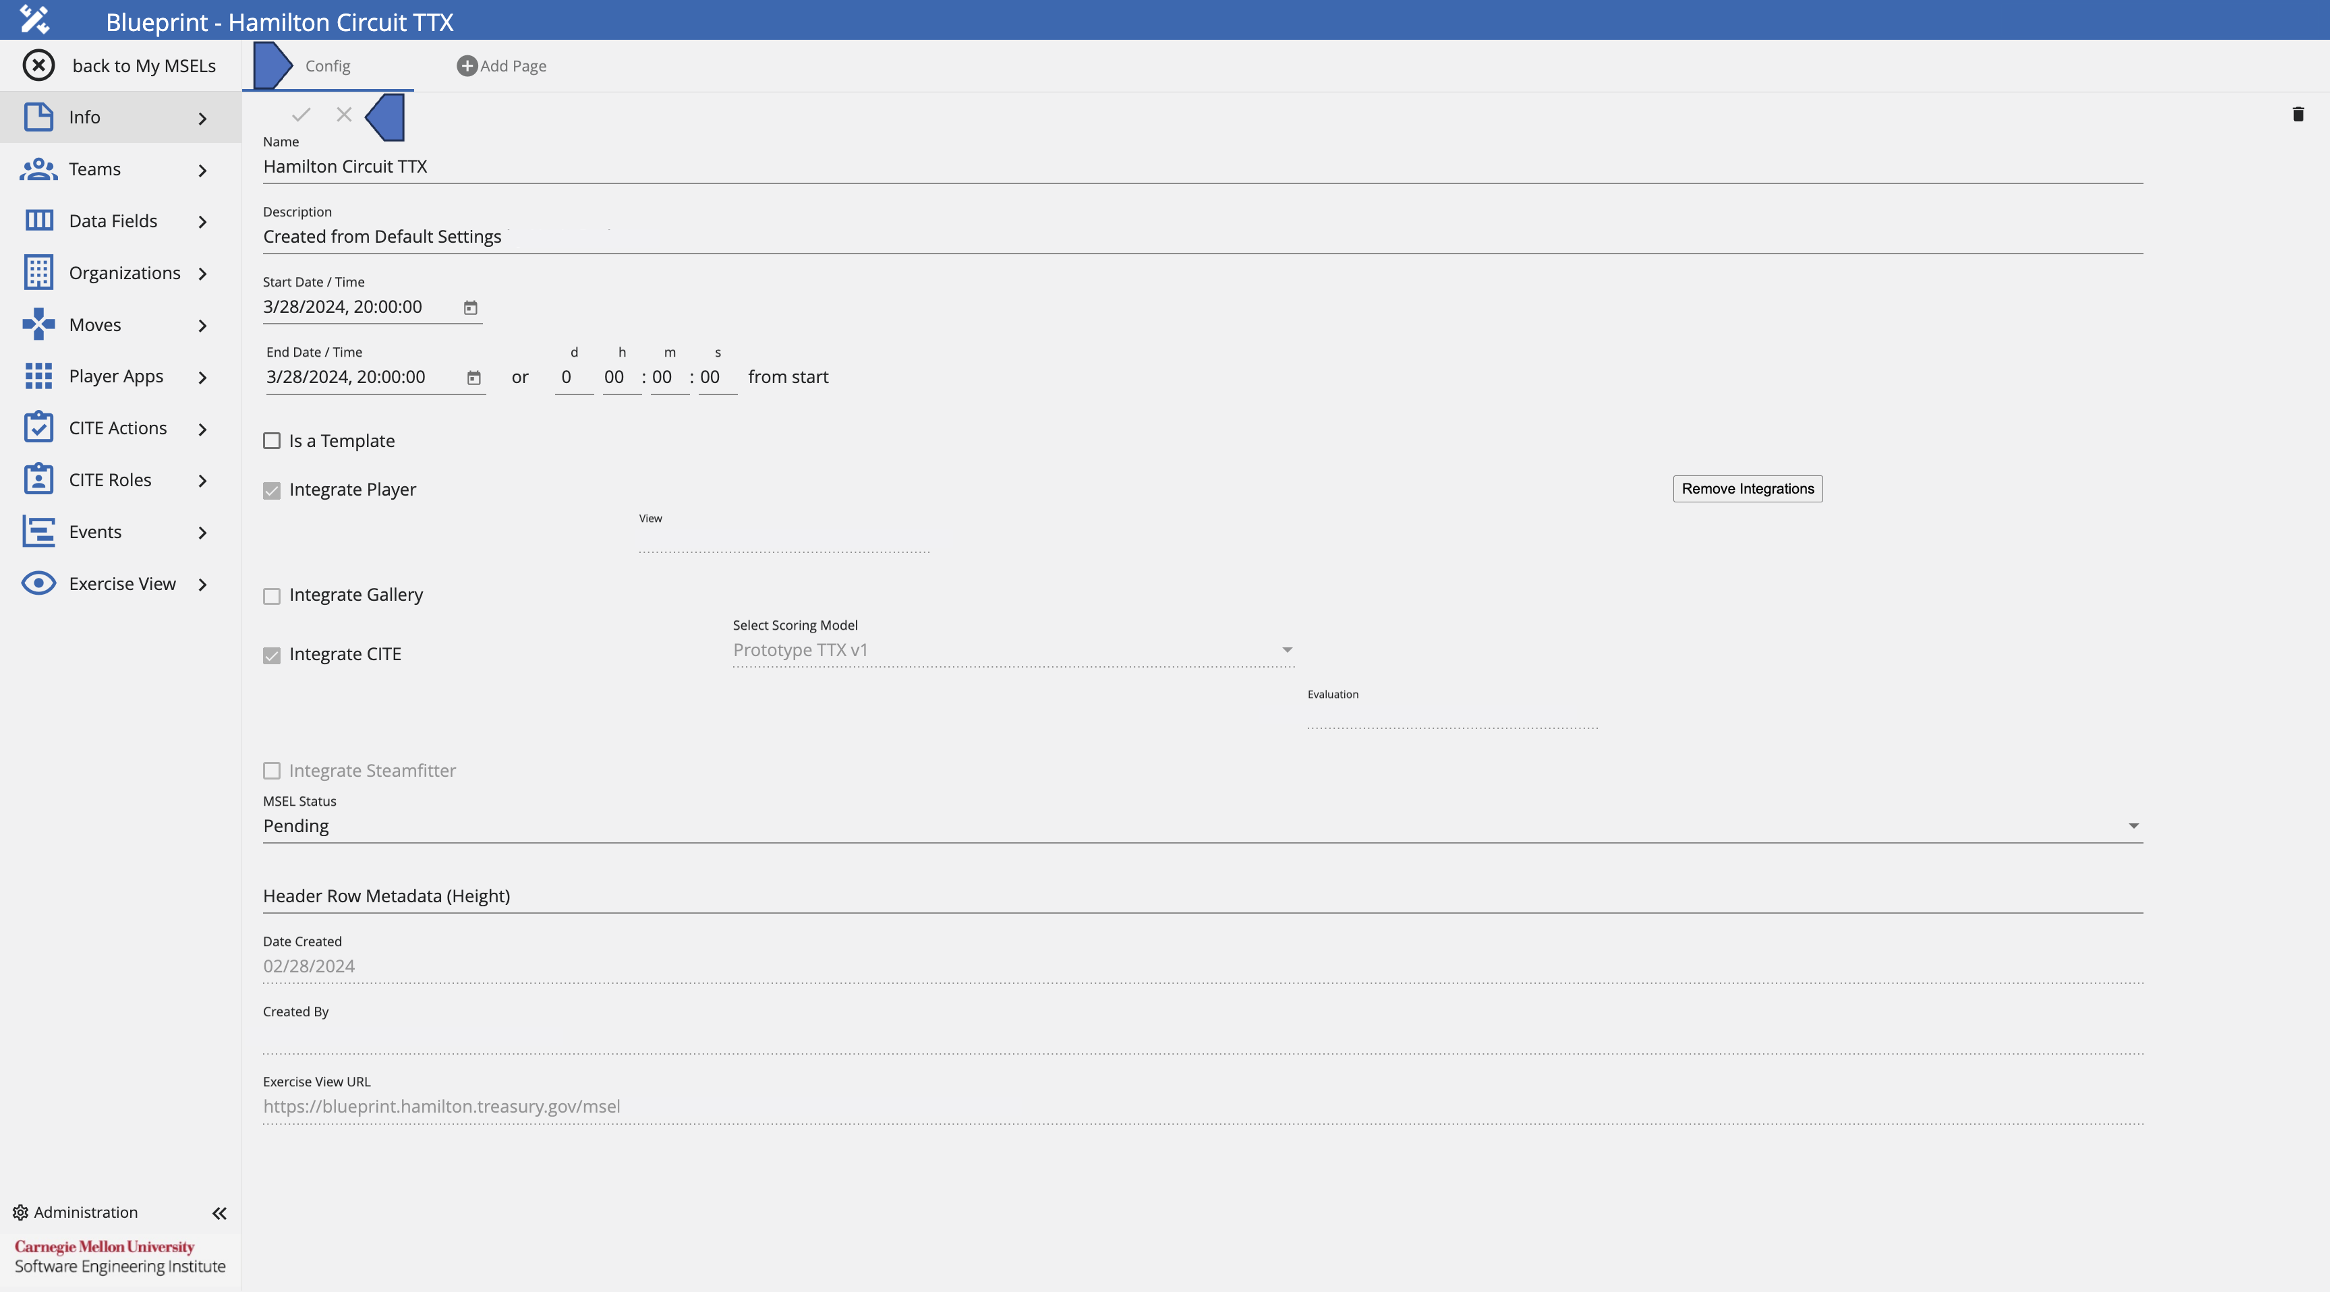Click the Remove Integrations button
2330x1292 pixels.
[1748, 488]
